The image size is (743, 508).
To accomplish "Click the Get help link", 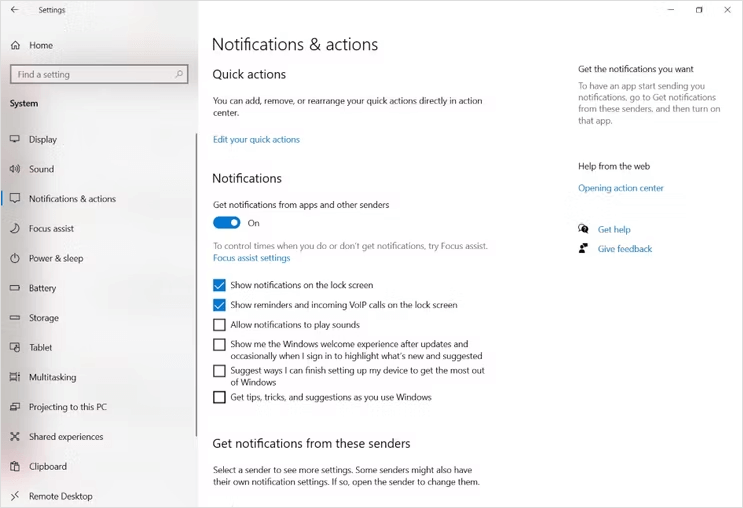I will point(614,229).
